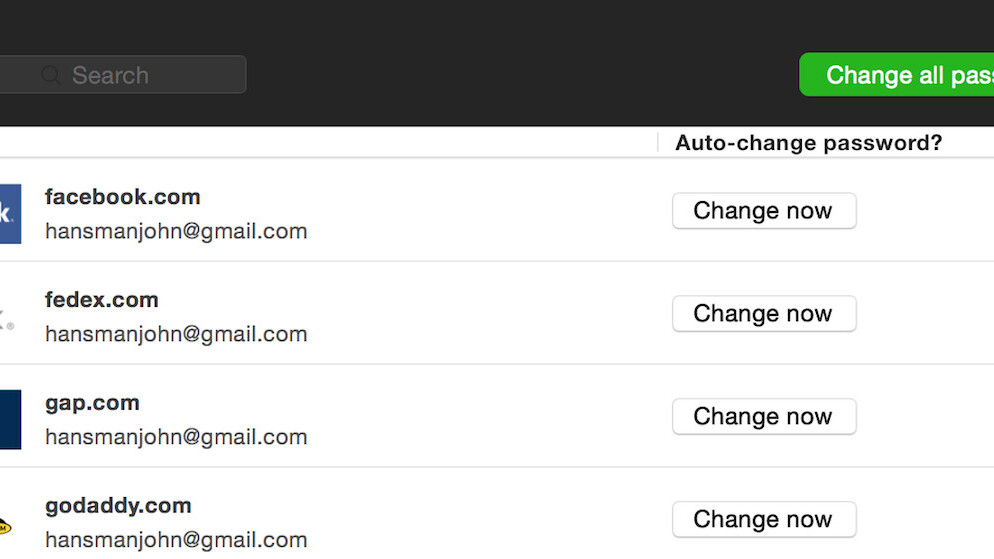
Task: Click the email under fedex.com
Action: pos(176,335)
